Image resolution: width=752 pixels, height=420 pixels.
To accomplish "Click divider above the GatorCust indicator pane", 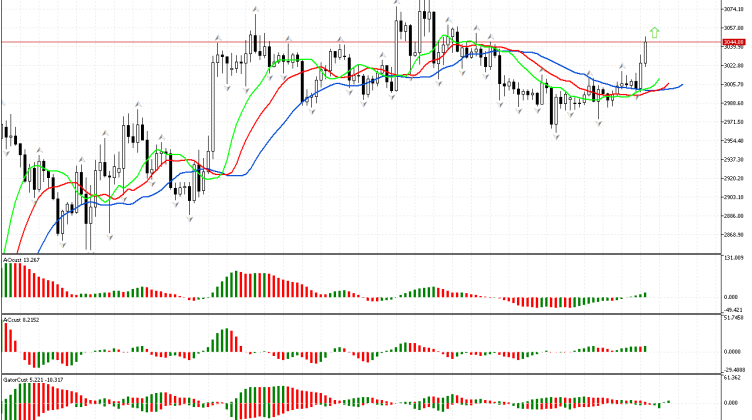I will click(x=360, y=374).
